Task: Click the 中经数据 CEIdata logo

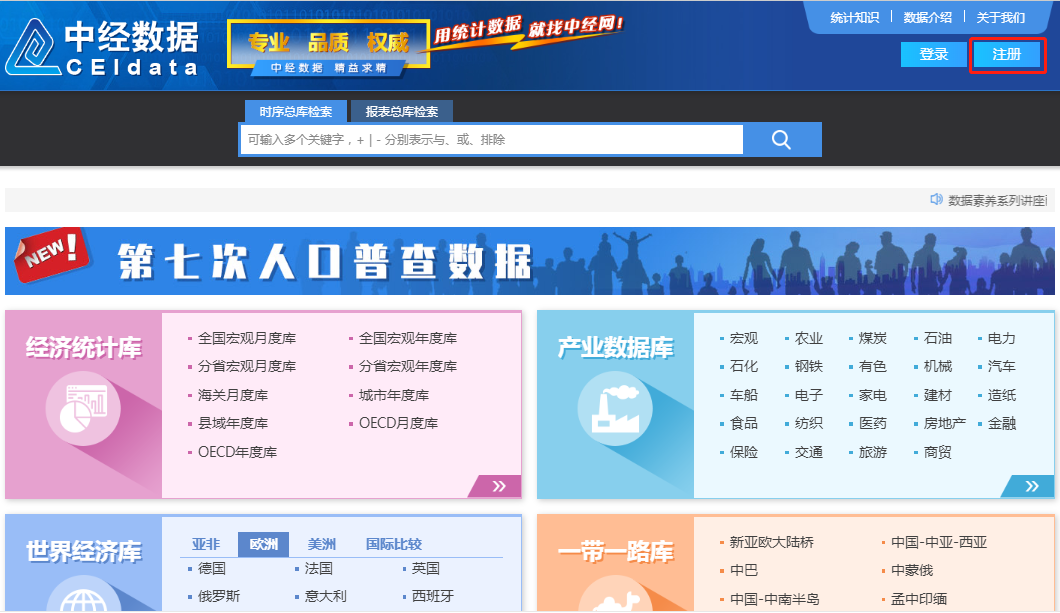Action: 102,48
